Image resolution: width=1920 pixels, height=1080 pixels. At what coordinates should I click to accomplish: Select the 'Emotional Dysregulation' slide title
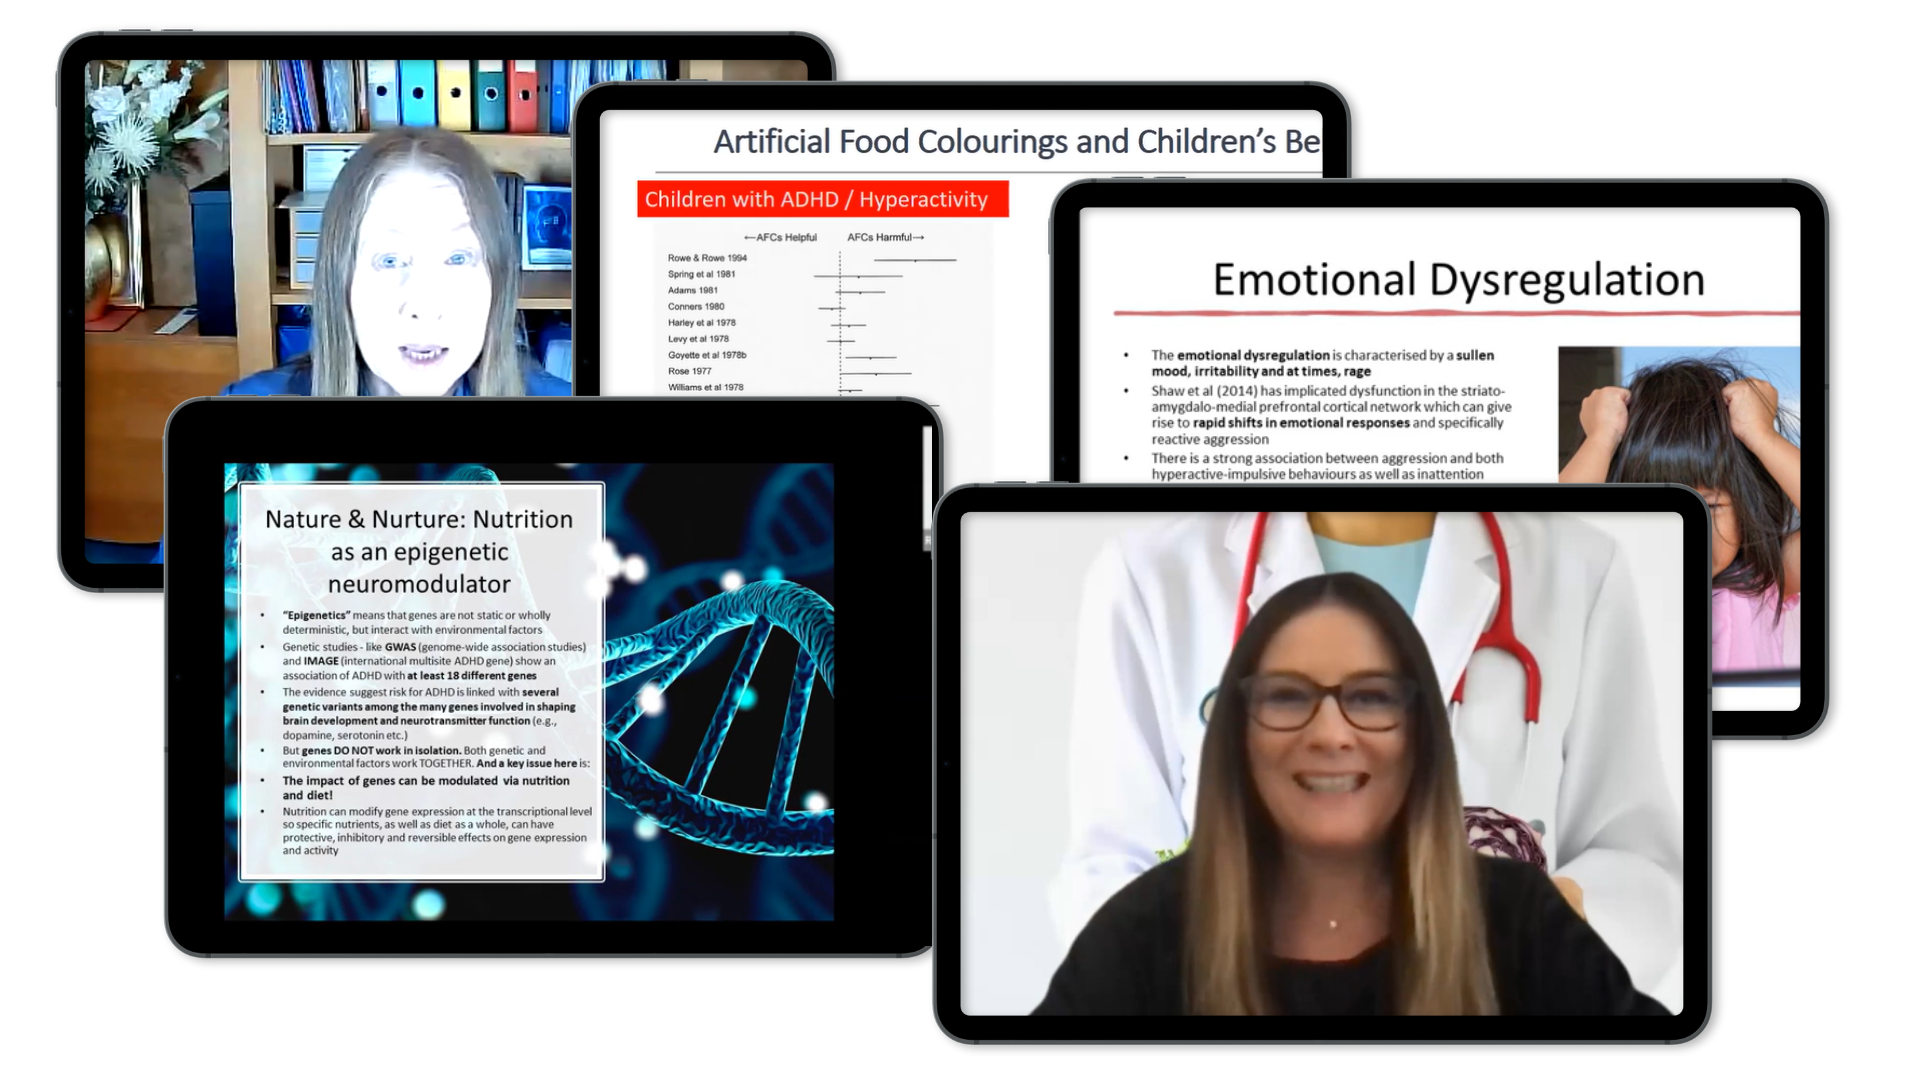(x=1458, y=280)
